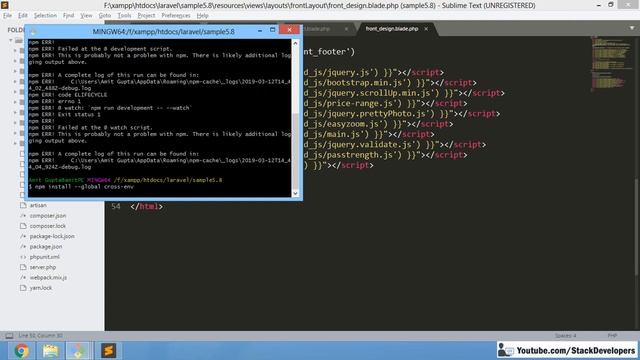Maximize the MINGW64 terminal window
Viewport: 640px width, 360px height.
tap(273, 30)
